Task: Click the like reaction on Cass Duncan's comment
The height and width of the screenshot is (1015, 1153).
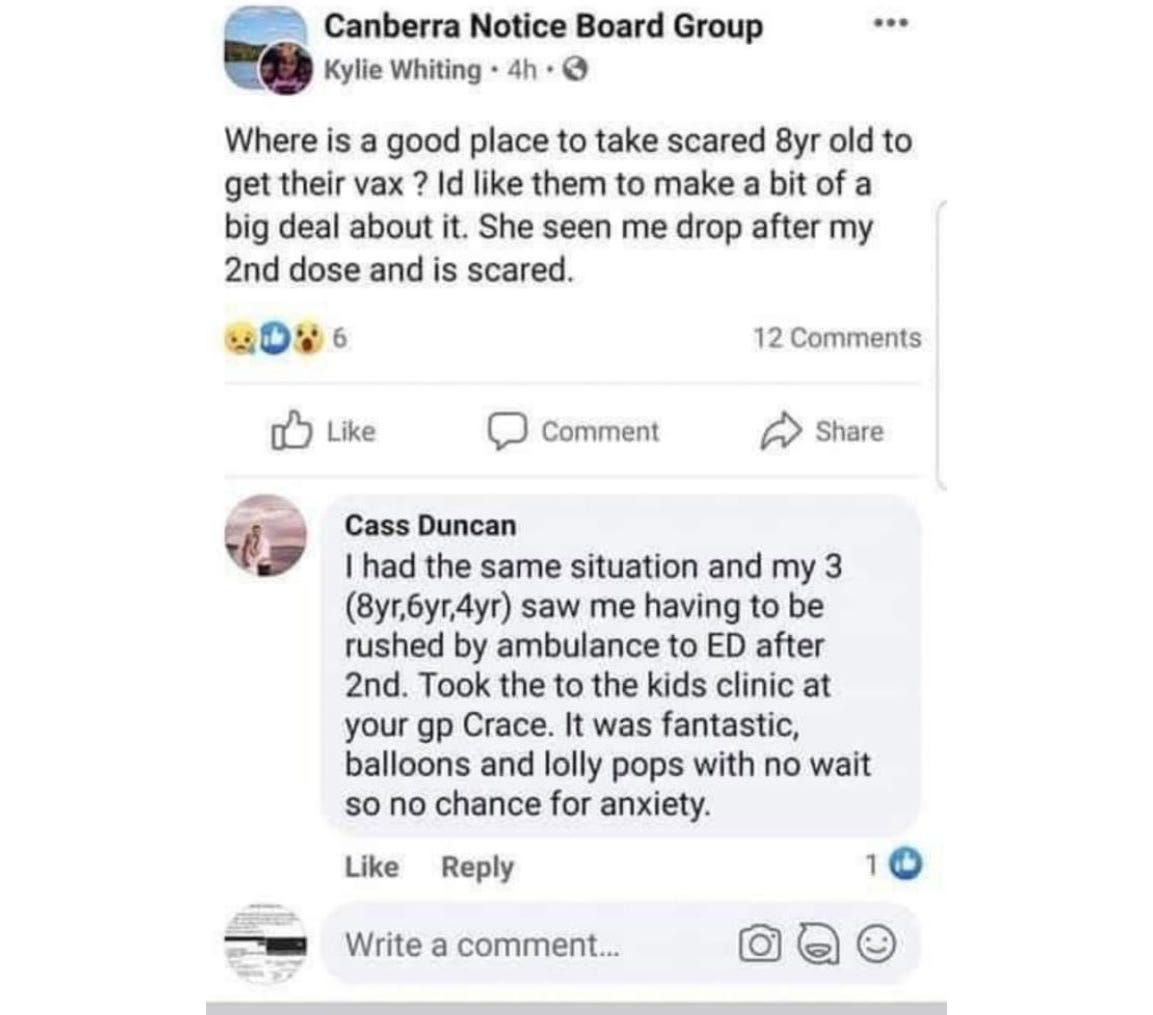Action: pos(905,864)
